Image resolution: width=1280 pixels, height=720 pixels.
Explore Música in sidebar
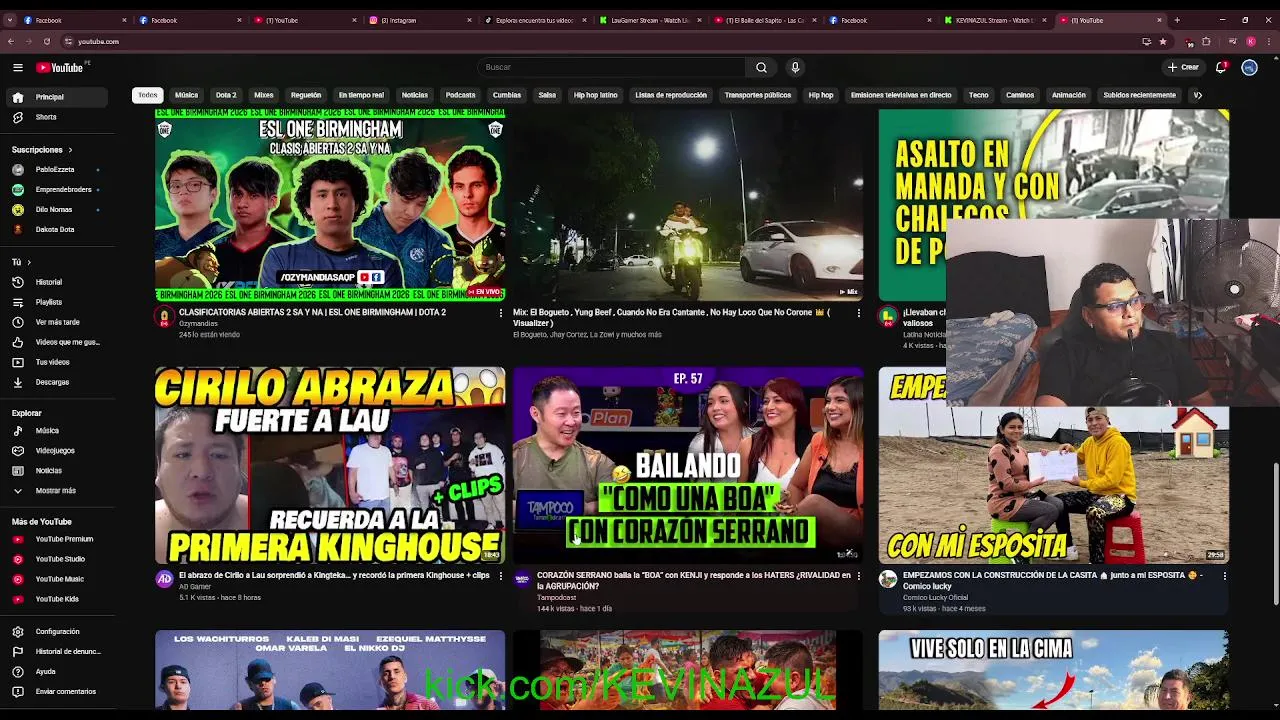click(55, 430)
